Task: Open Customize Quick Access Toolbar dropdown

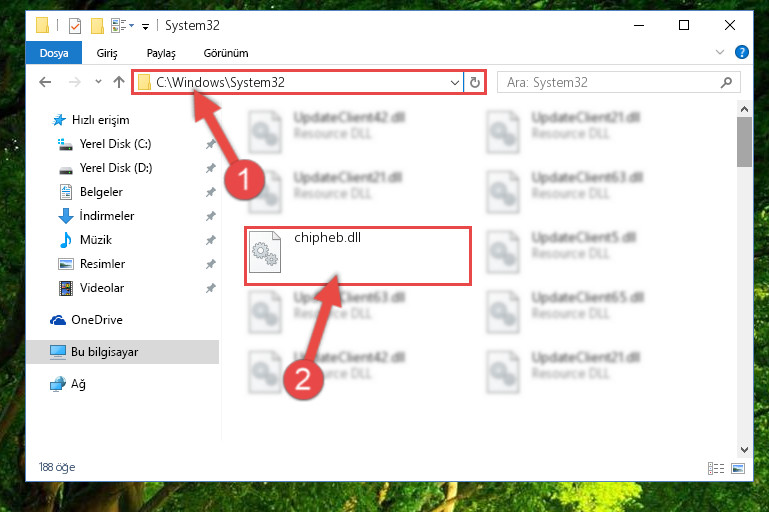Action: click(145, 26)
